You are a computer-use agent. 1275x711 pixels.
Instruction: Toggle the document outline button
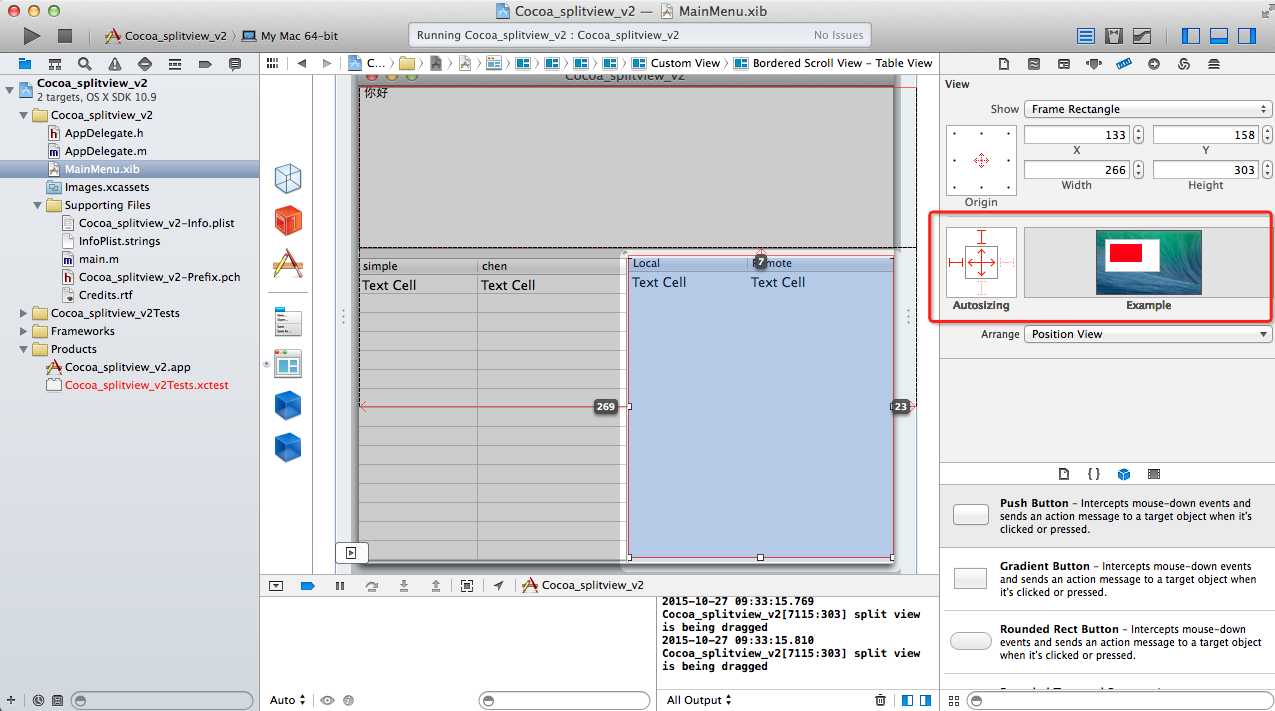(x=351, y=552)
